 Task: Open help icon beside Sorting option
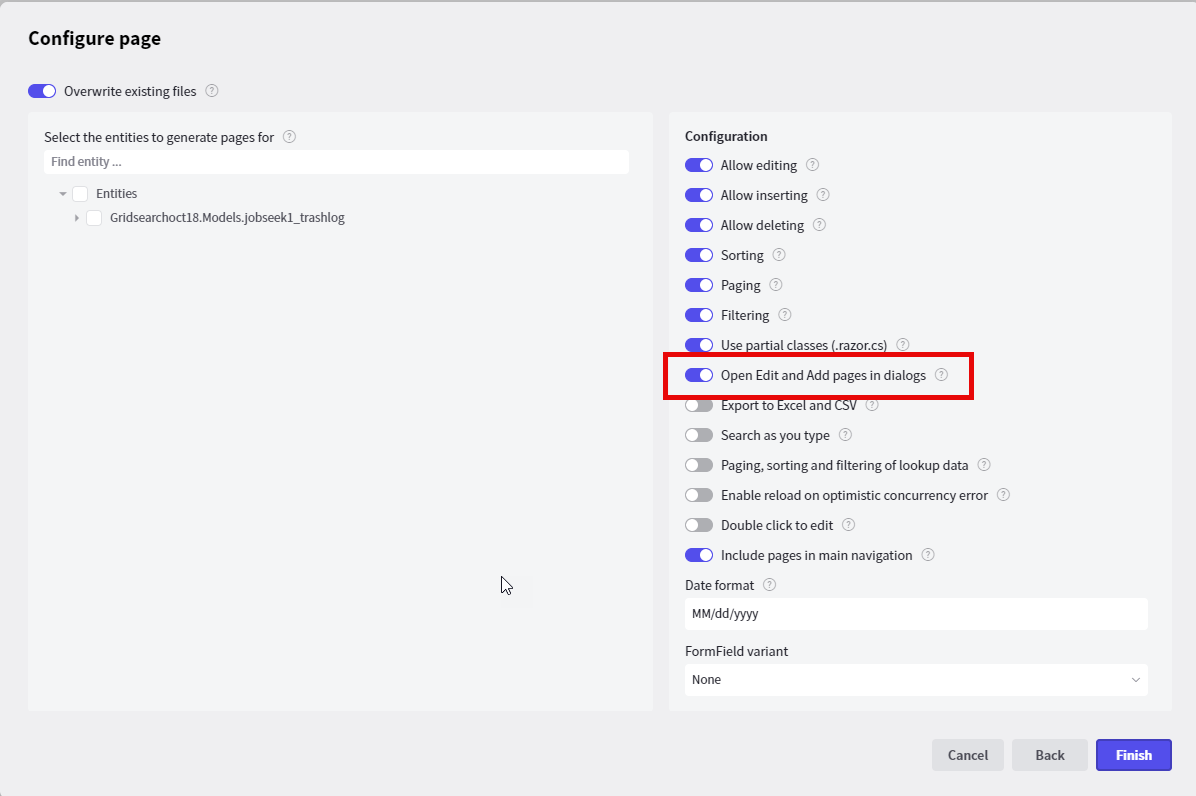coord(779,255)
